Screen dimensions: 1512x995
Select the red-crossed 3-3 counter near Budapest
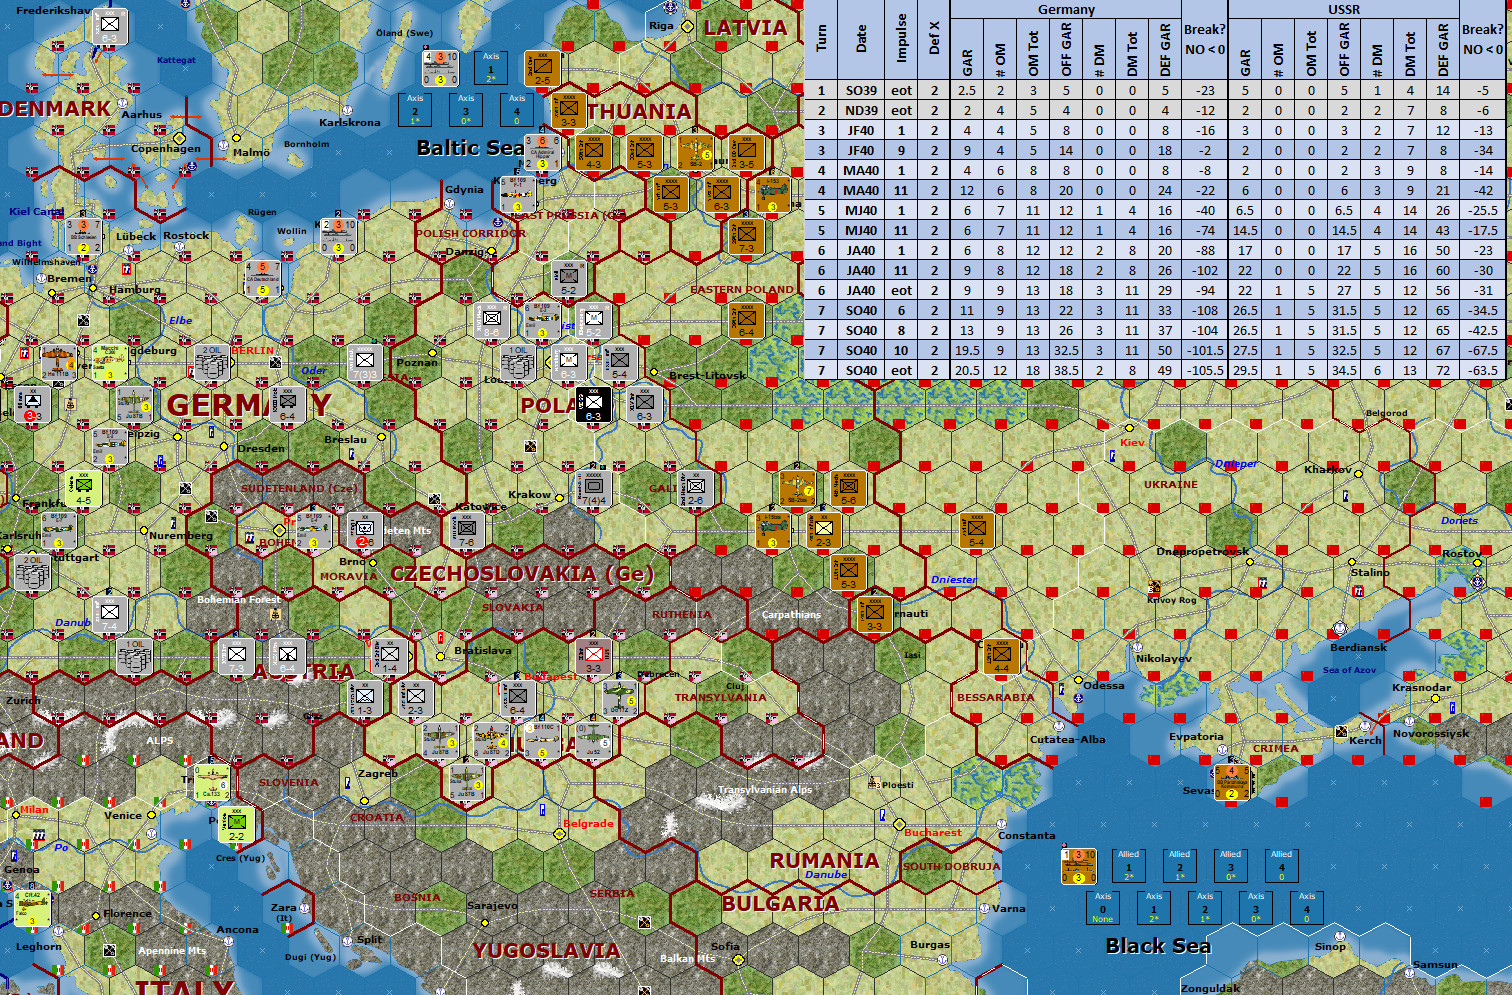point(594,656)
